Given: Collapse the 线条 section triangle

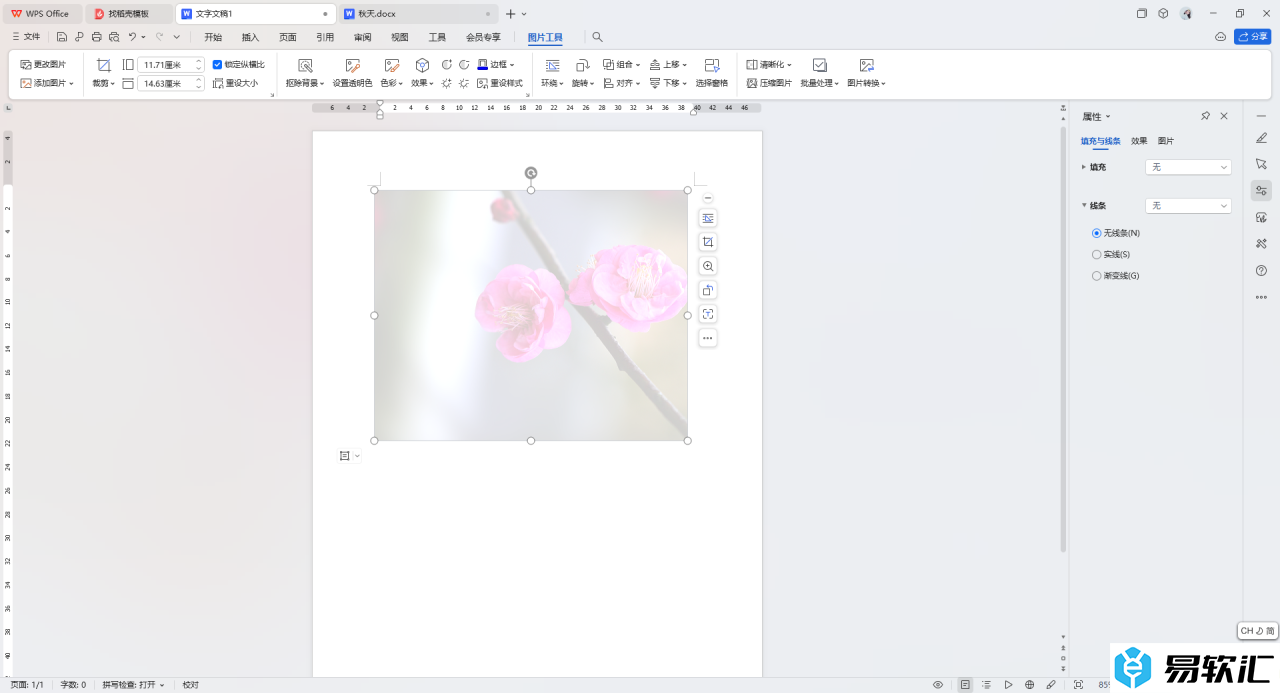Looking at the screenshot, I should click(1084, 205).
